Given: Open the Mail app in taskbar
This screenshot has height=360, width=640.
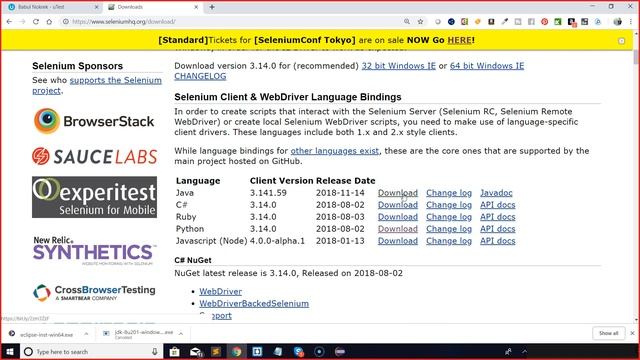Looking at the screenshot, I should [x=196, y=351].
